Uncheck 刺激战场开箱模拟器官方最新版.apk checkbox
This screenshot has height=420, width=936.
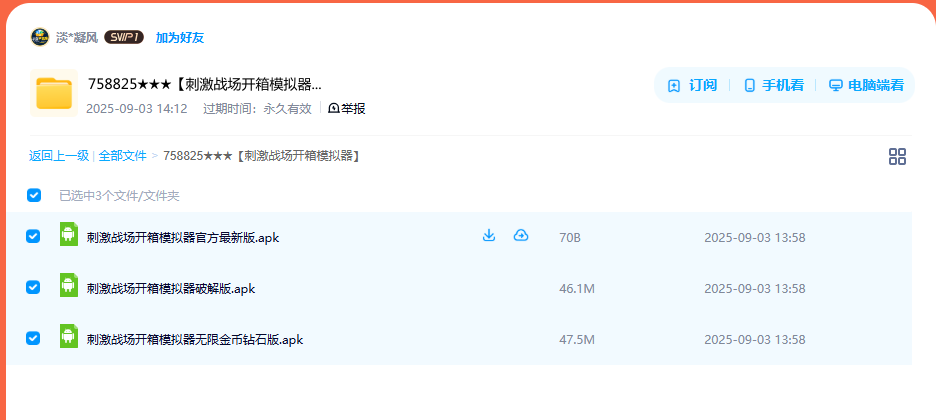(x=33, y=237)
